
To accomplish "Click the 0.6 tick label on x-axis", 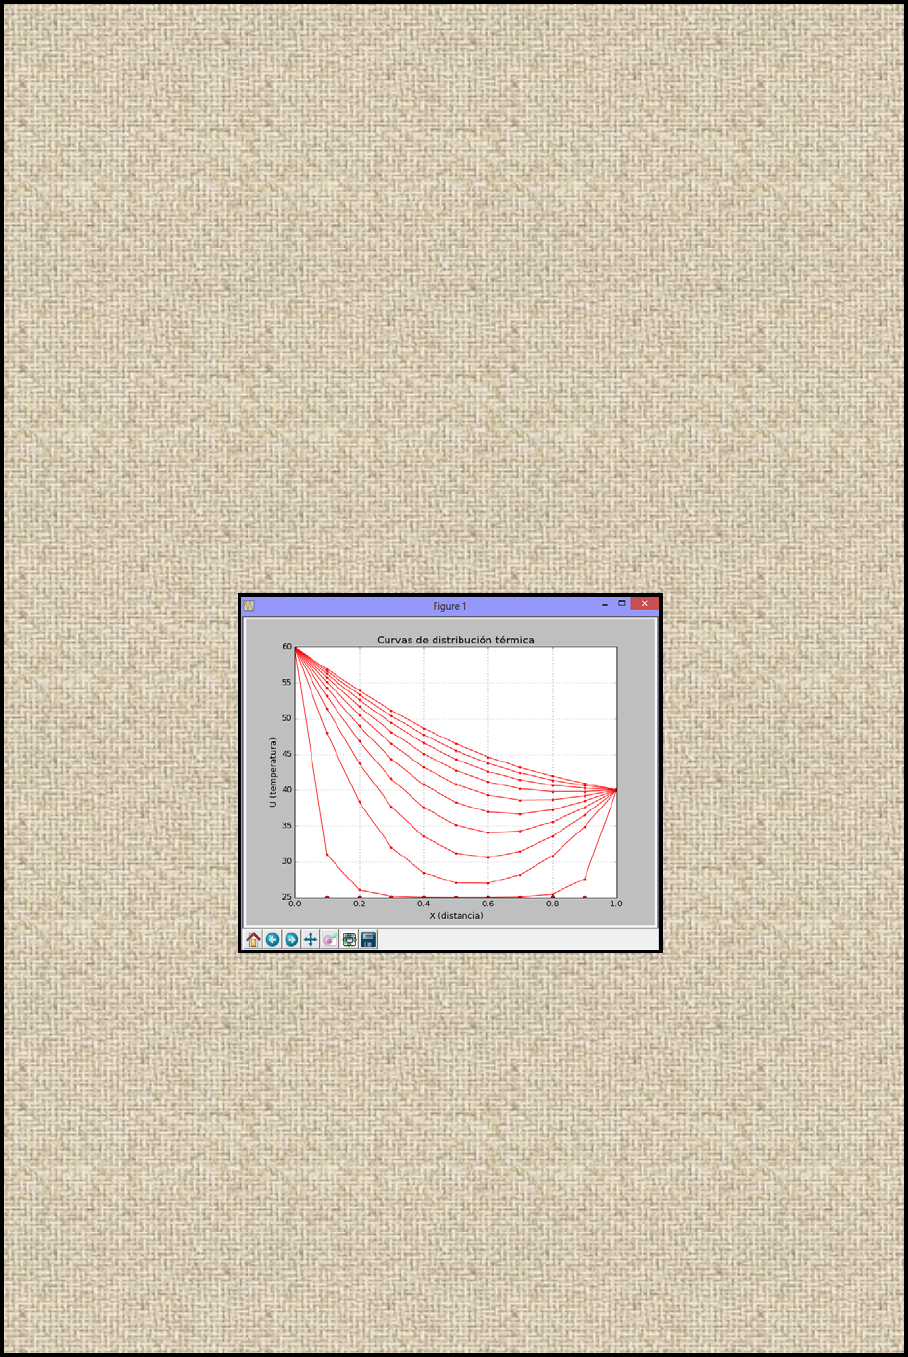I will click(488, 904).
